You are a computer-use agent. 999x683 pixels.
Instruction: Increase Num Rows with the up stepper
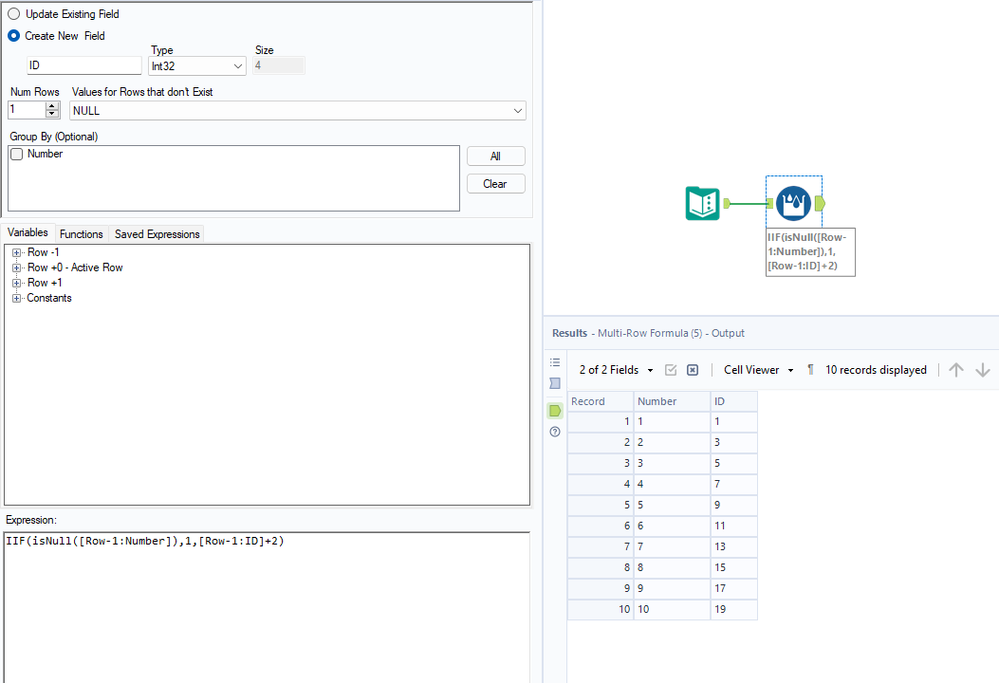coord(52,106)
